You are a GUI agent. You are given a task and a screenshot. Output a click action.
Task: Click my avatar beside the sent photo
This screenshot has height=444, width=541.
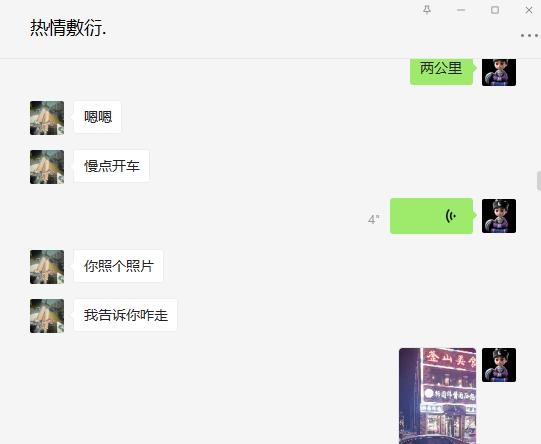[x=499, y=365]
